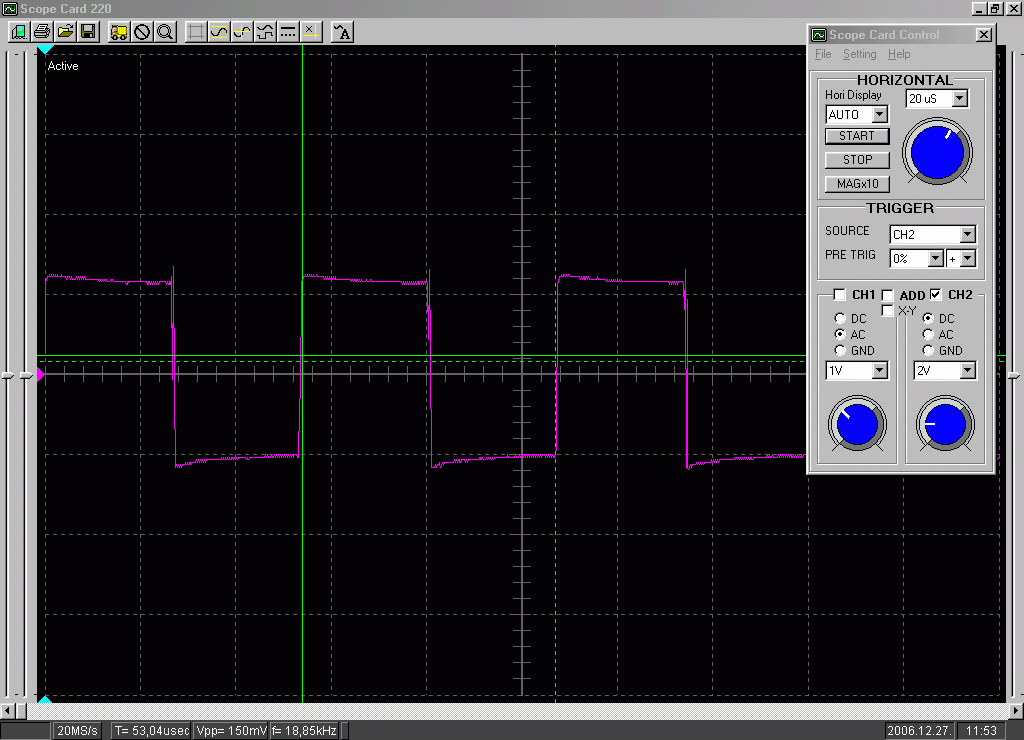This screenshot has height=740, width=1024.
Task: Click the horizontal cursor lines waveform icon
Action: (x=219, y=31)
